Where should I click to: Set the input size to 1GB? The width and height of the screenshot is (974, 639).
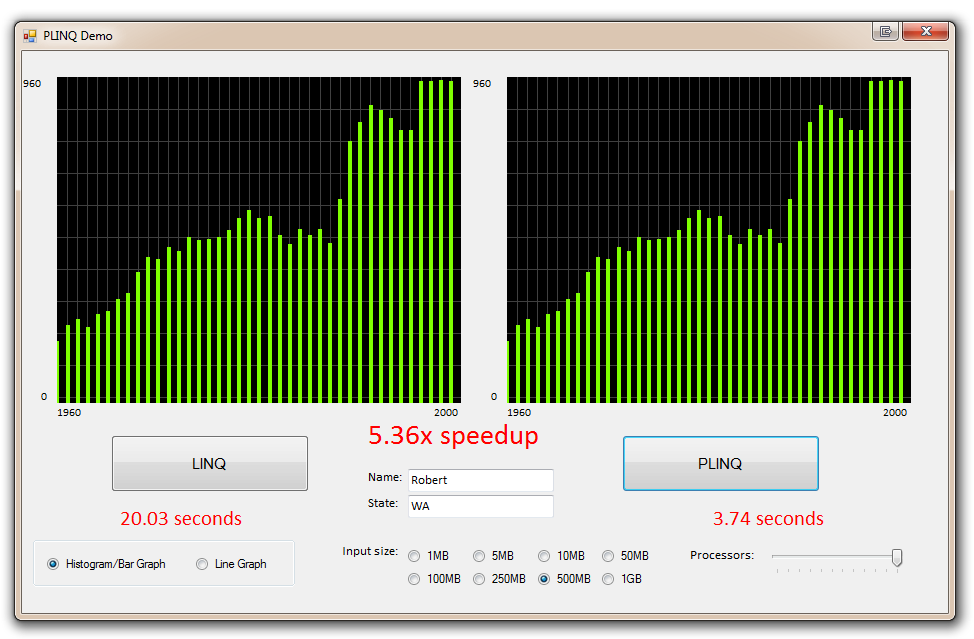(608, 579)
